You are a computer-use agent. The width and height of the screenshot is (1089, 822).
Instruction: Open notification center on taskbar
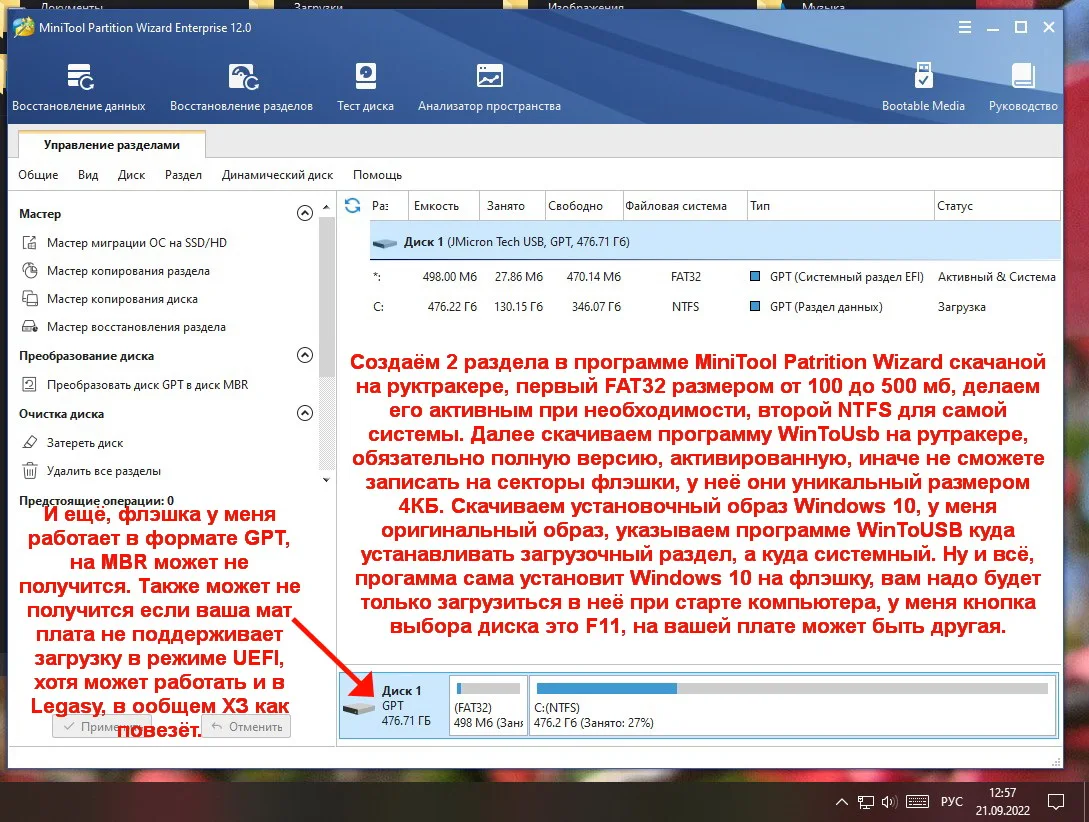coord(1056,802)
